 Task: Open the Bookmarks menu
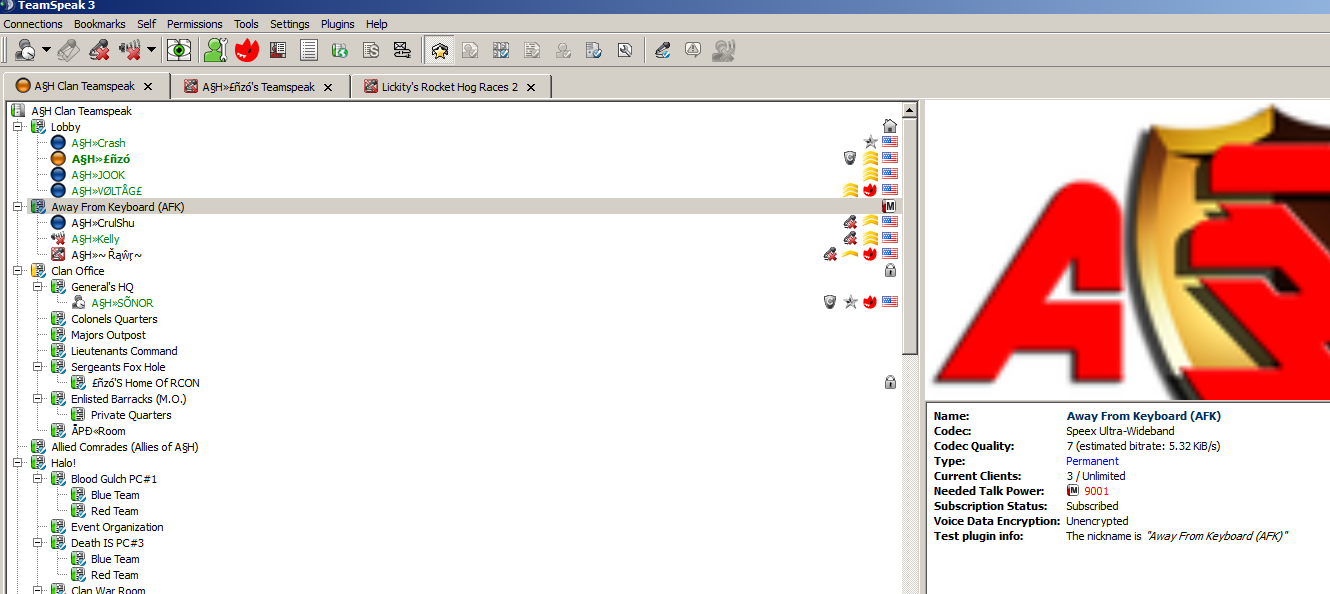click(x=100, y=24)
